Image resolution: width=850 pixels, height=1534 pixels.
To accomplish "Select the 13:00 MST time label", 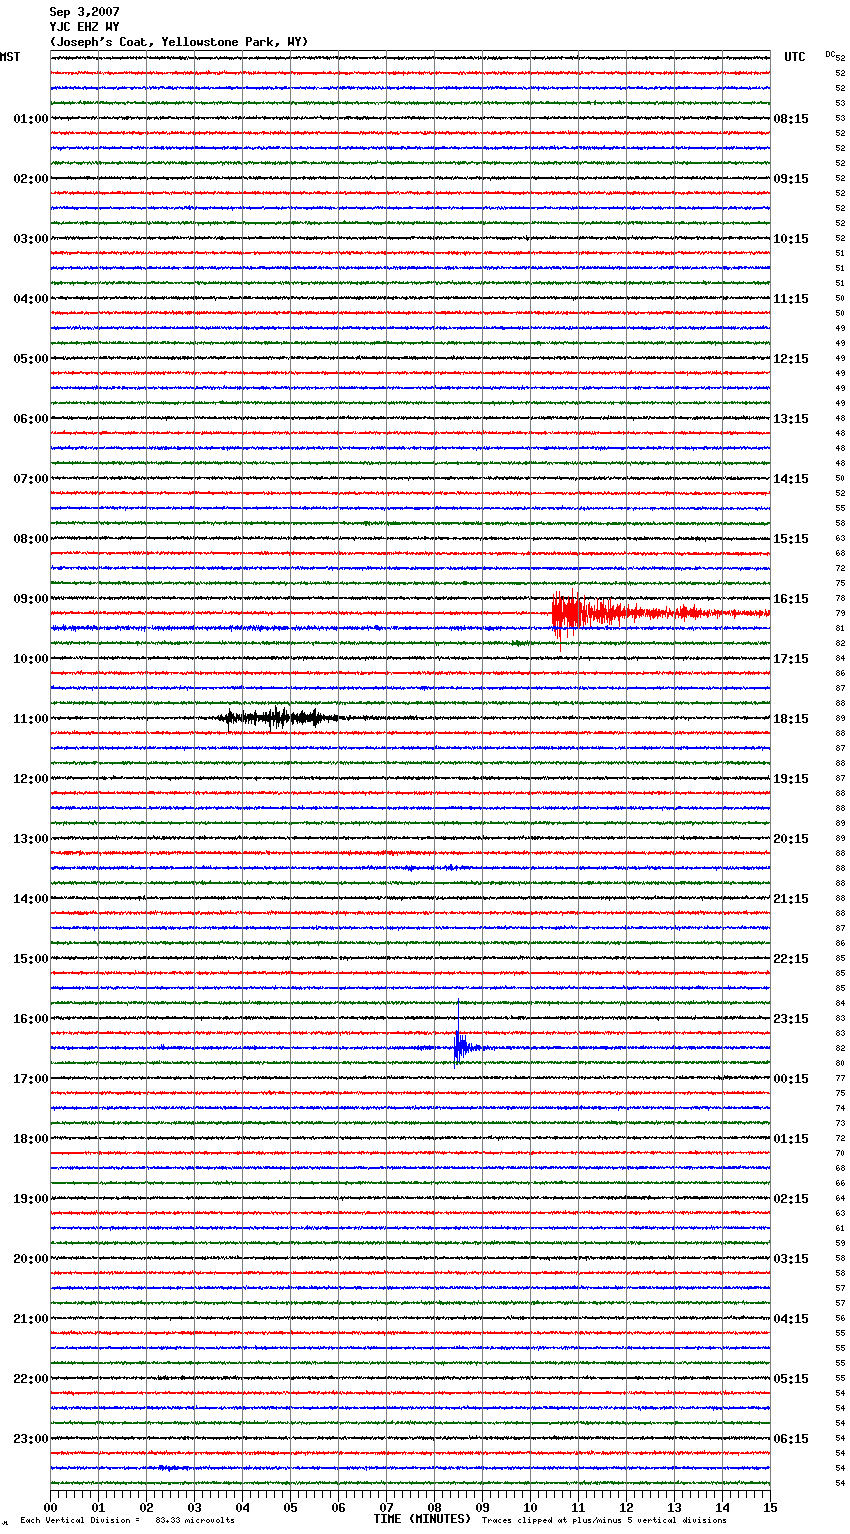I will 31,839.
